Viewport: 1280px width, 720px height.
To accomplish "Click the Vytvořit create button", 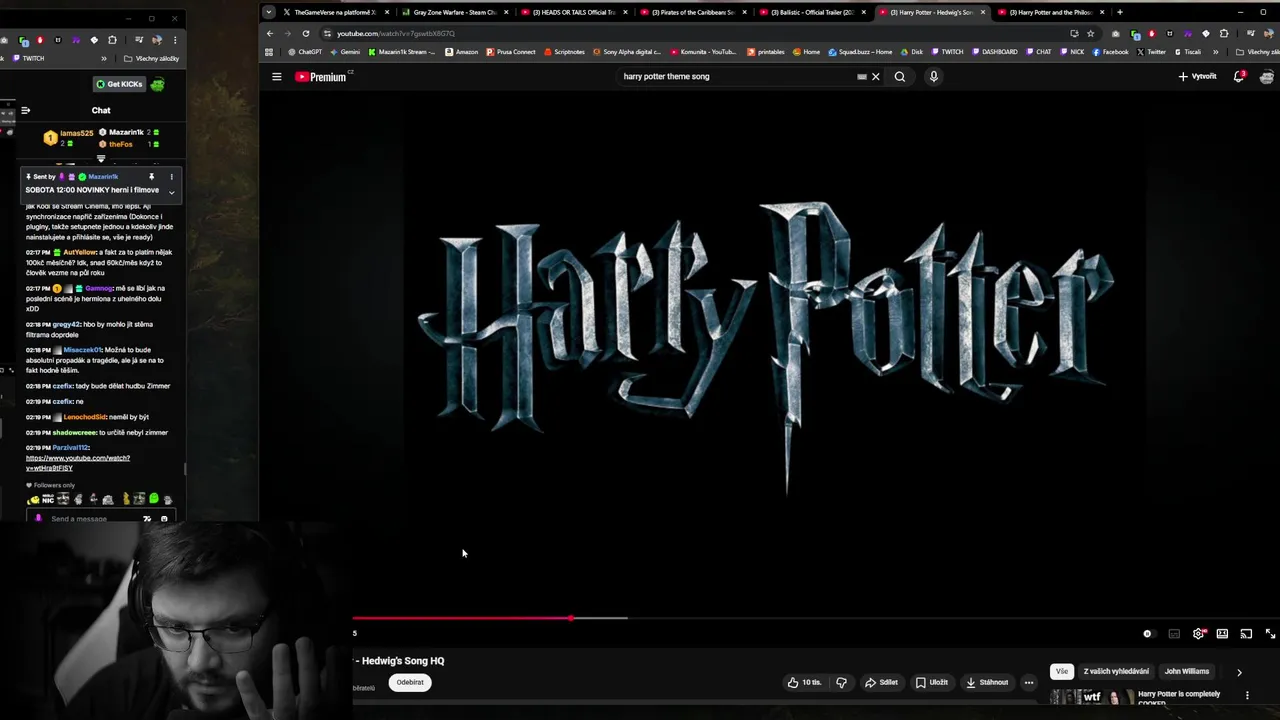I will 1197,77.
